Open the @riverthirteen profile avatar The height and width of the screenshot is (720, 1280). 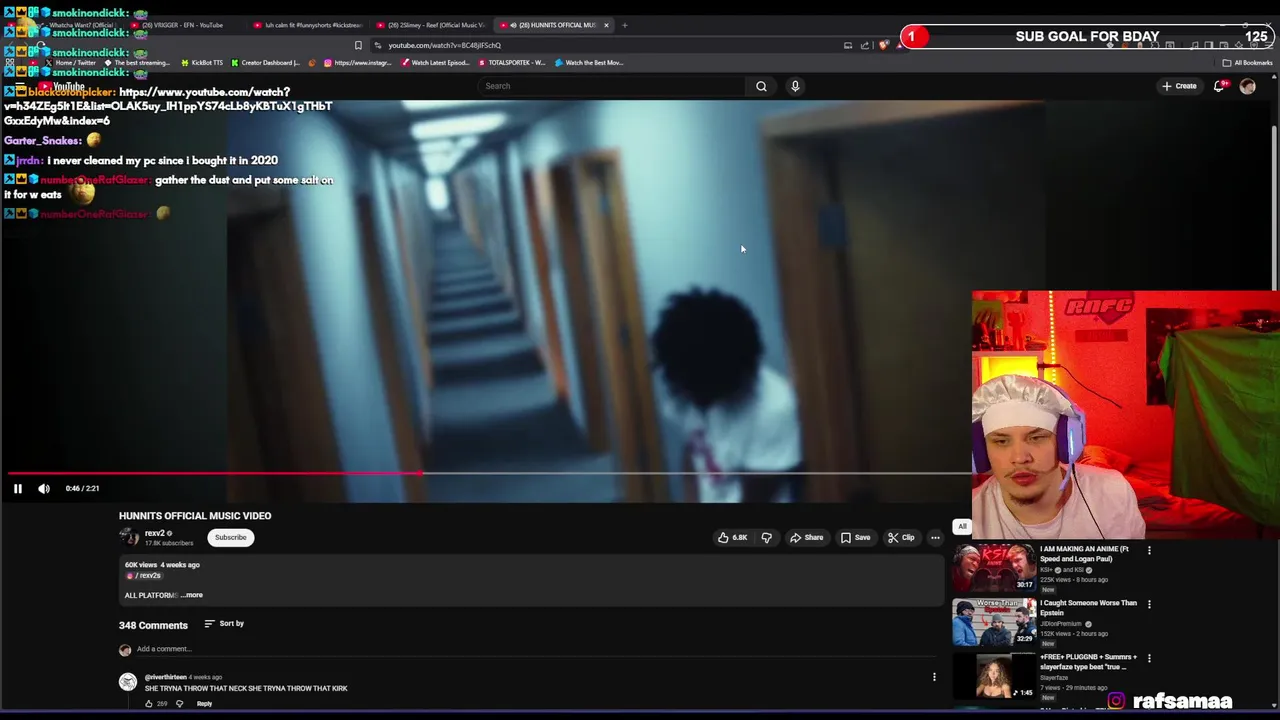coord(127,682)
